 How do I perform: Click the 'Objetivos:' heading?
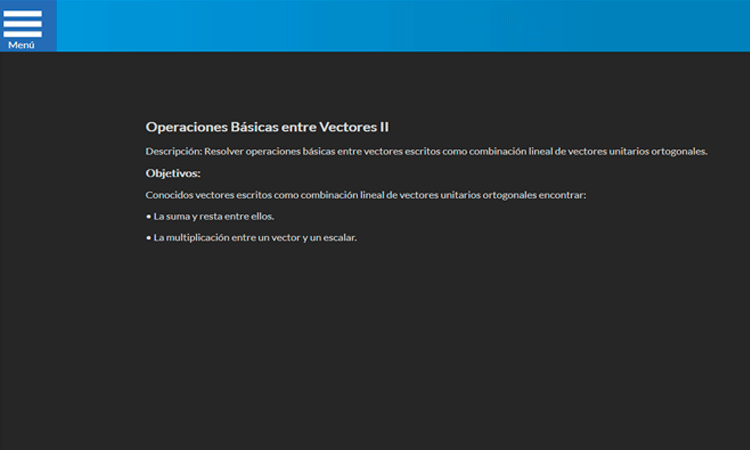click(173, 173)
